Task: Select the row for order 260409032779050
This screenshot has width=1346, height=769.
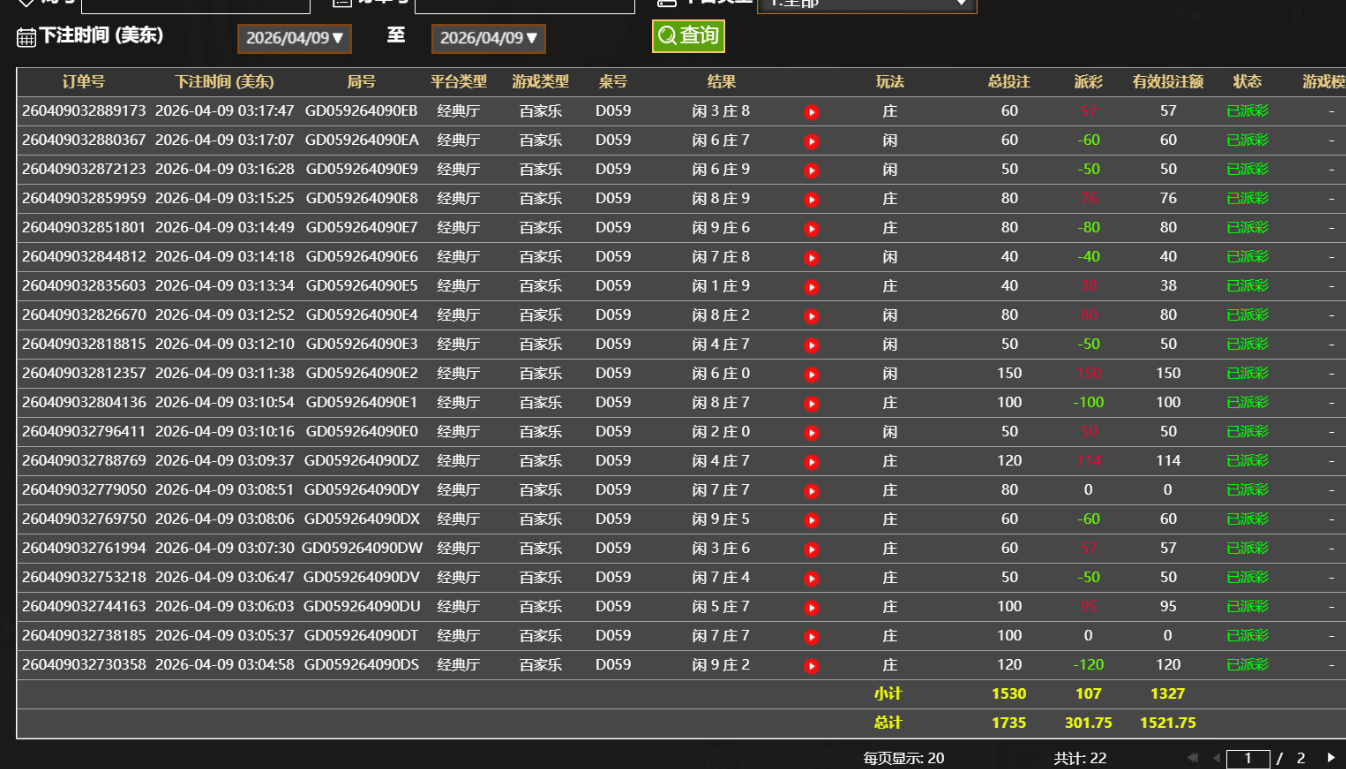Action: click(x=83, y=490)
